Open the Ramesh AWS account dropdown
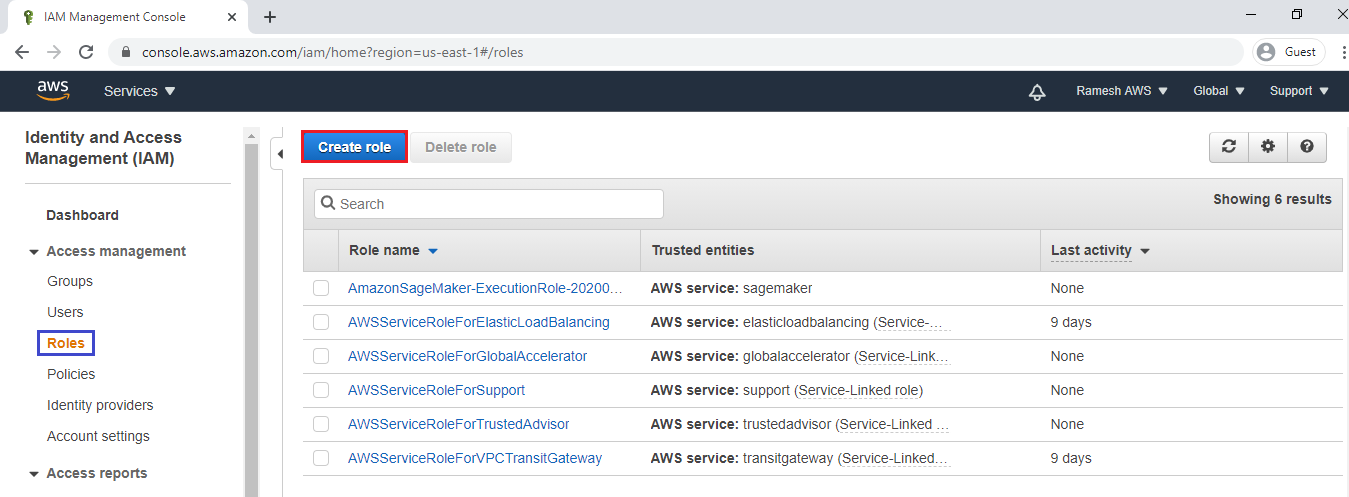 (1122, 91)
